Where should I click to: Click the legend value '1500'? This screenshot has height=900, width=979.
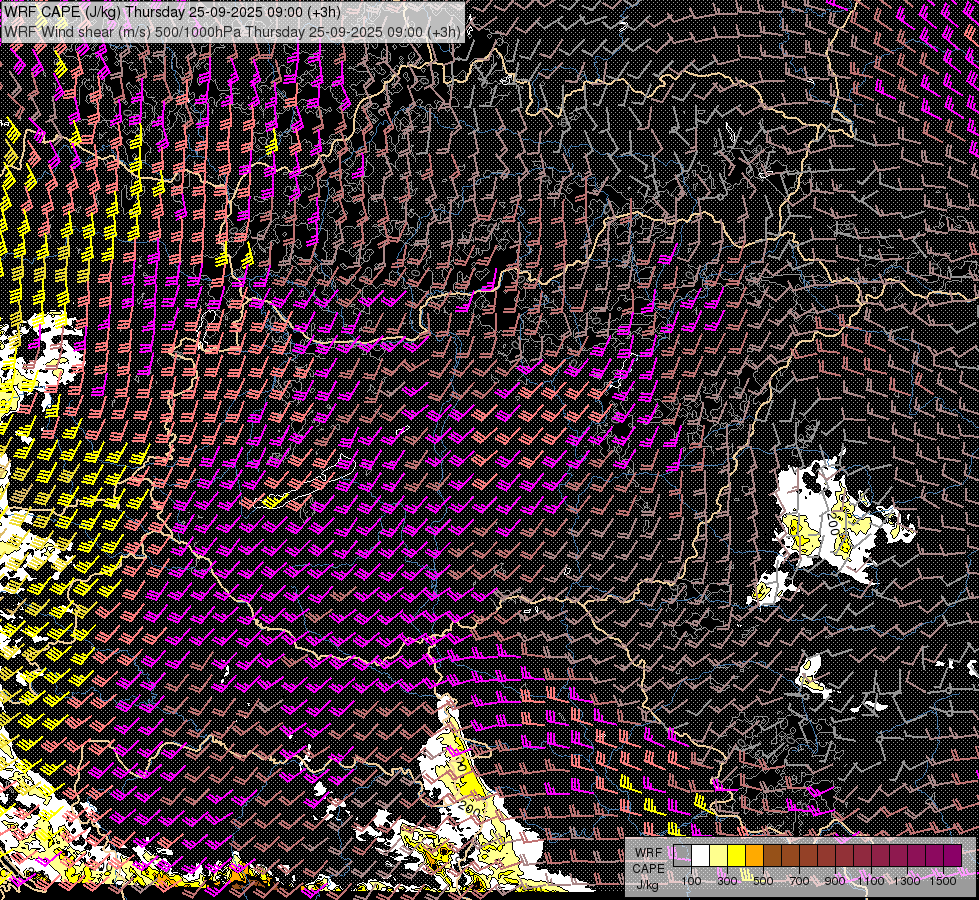point(943,881)
